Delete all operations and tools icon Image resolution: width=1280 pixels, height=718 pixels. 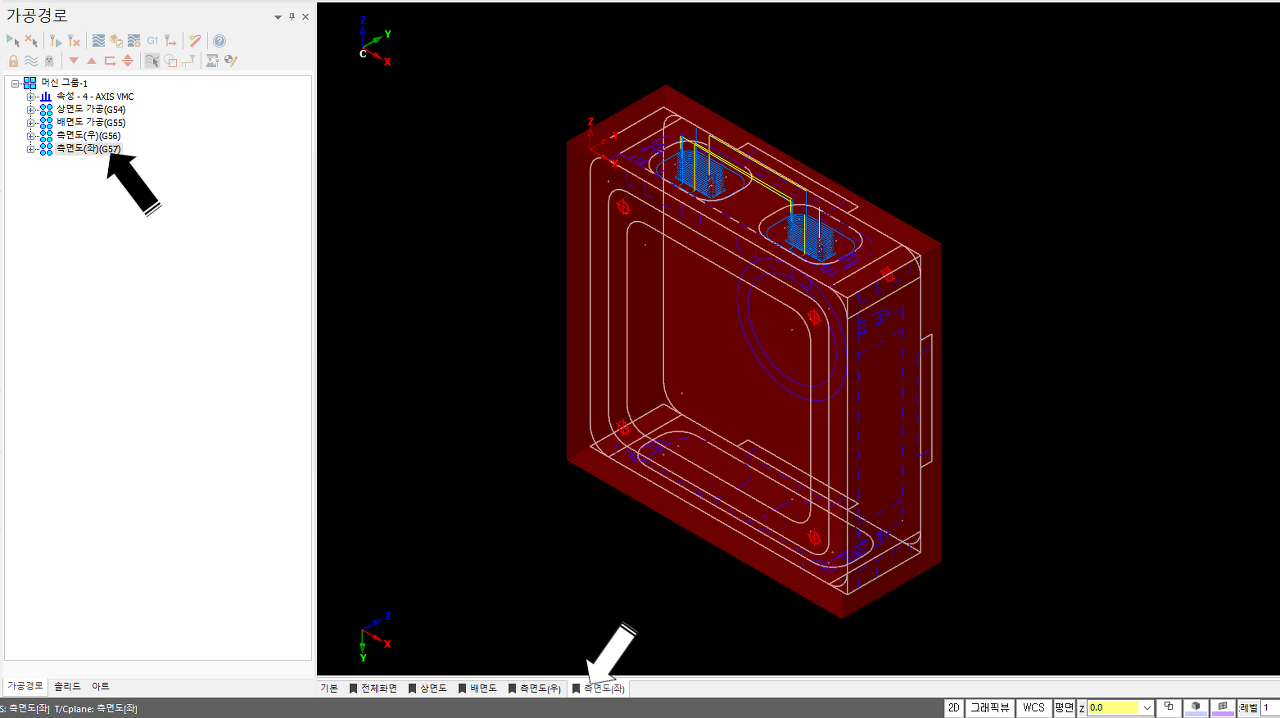[195, 41]
